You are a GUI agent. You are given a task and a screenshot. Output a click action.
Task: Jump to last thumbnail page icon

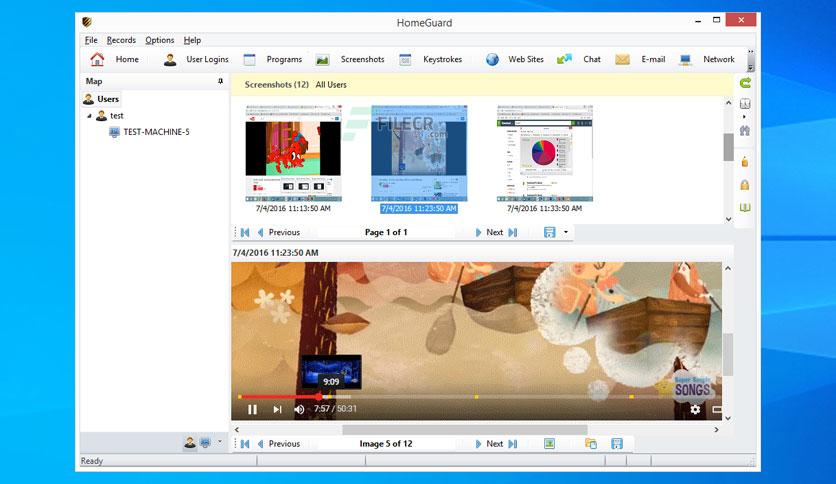(x=513, y=232)
